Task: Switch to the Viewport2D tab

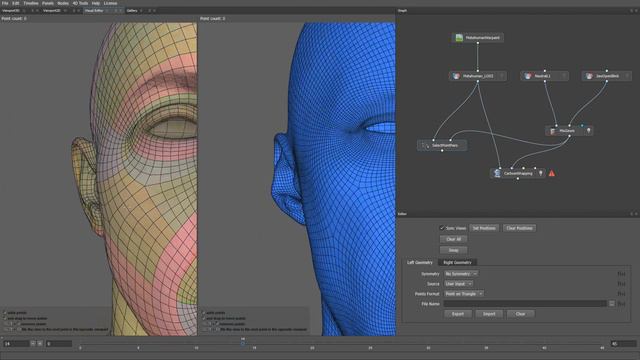Action: pyautogui.click(x=52, y=11)
